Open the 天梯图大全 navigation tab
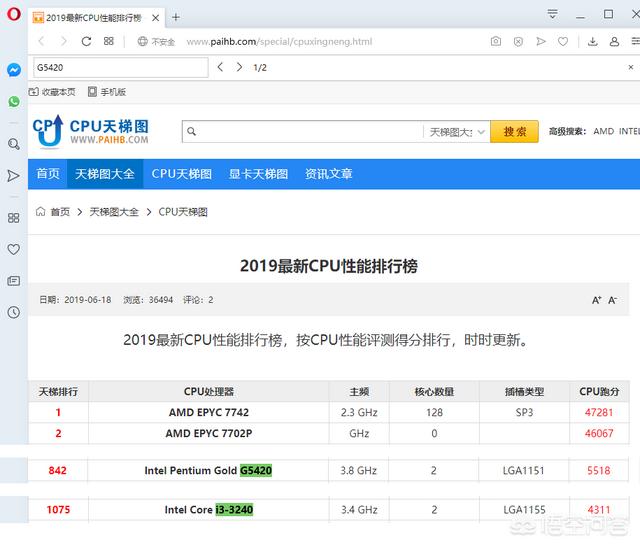Image resolution: width=640 pixels, height=547 pixels. pos(105,174)
